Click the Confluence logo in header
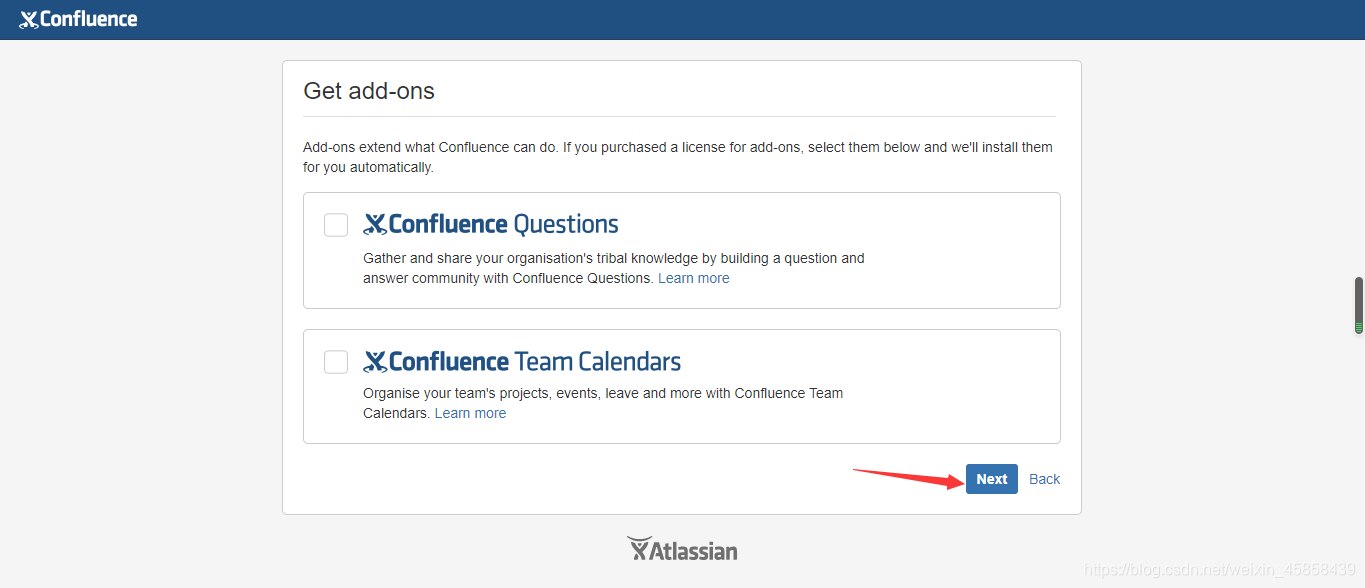Image resolution: width=1365 pixels, height=588 pixels. (x=78, y=19)
